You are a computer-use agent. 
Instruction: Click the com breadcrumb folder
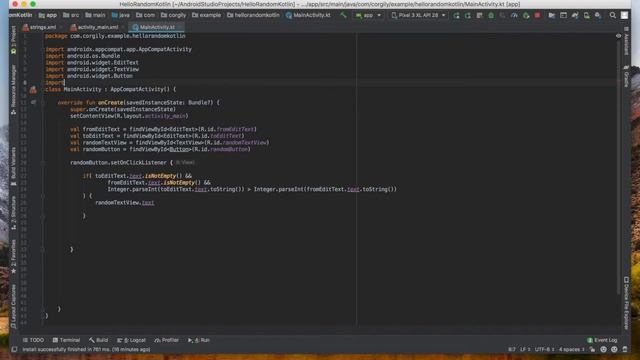click(x=145, y=16)
